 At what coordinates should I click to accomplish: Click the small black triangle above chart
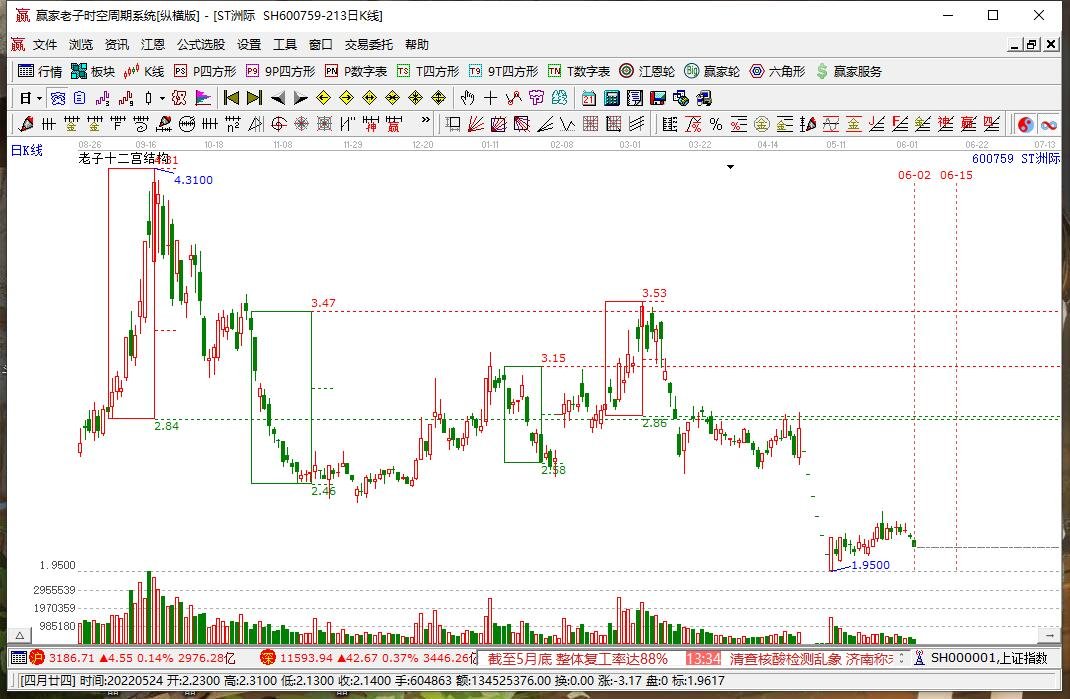730,167
